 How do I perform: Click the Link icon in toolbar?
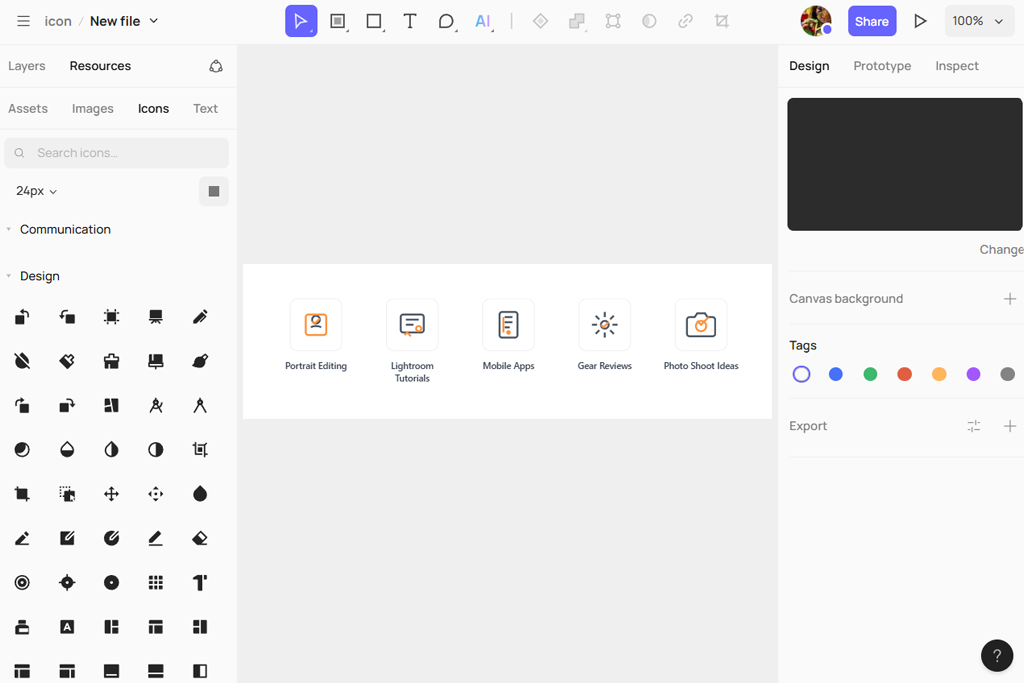[x=685, y=21]
